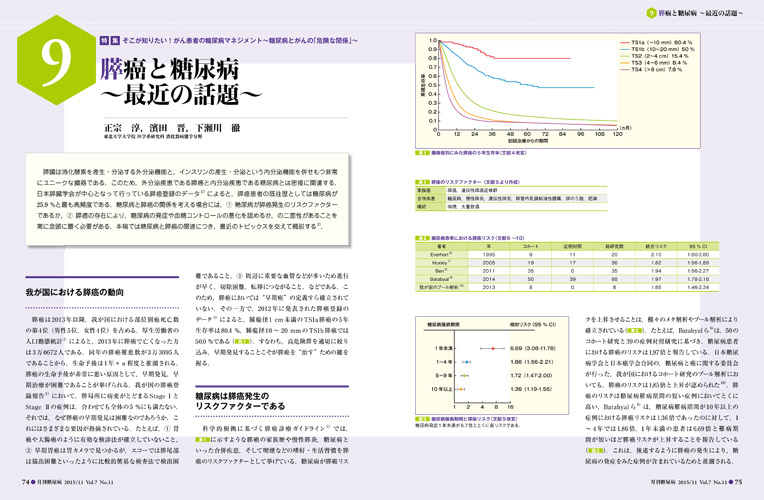Click the author names line 正宗 淳, 濱田 晋, 下瀬川 徹
The width and height of the screenshot is (764, 500).
[172, 128]
